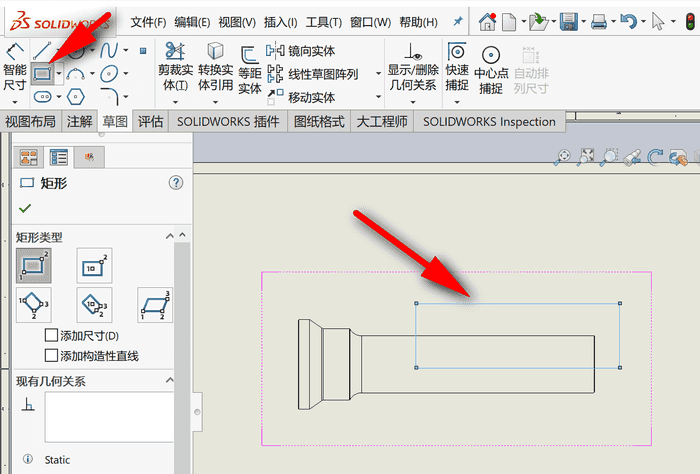The height and width of the screenshot is (474, 700).
Task: Open the rectangle tool dropdown arrow
Action: coord(59,74)
